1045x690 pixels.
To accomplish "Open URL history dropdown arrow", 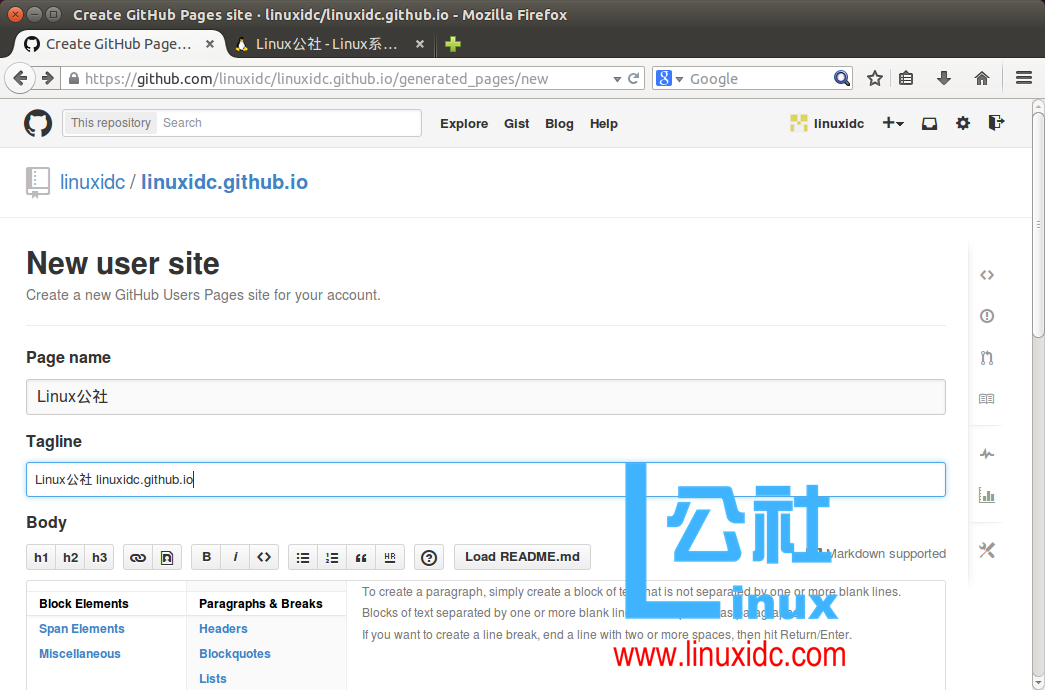I will pos(617,79).
